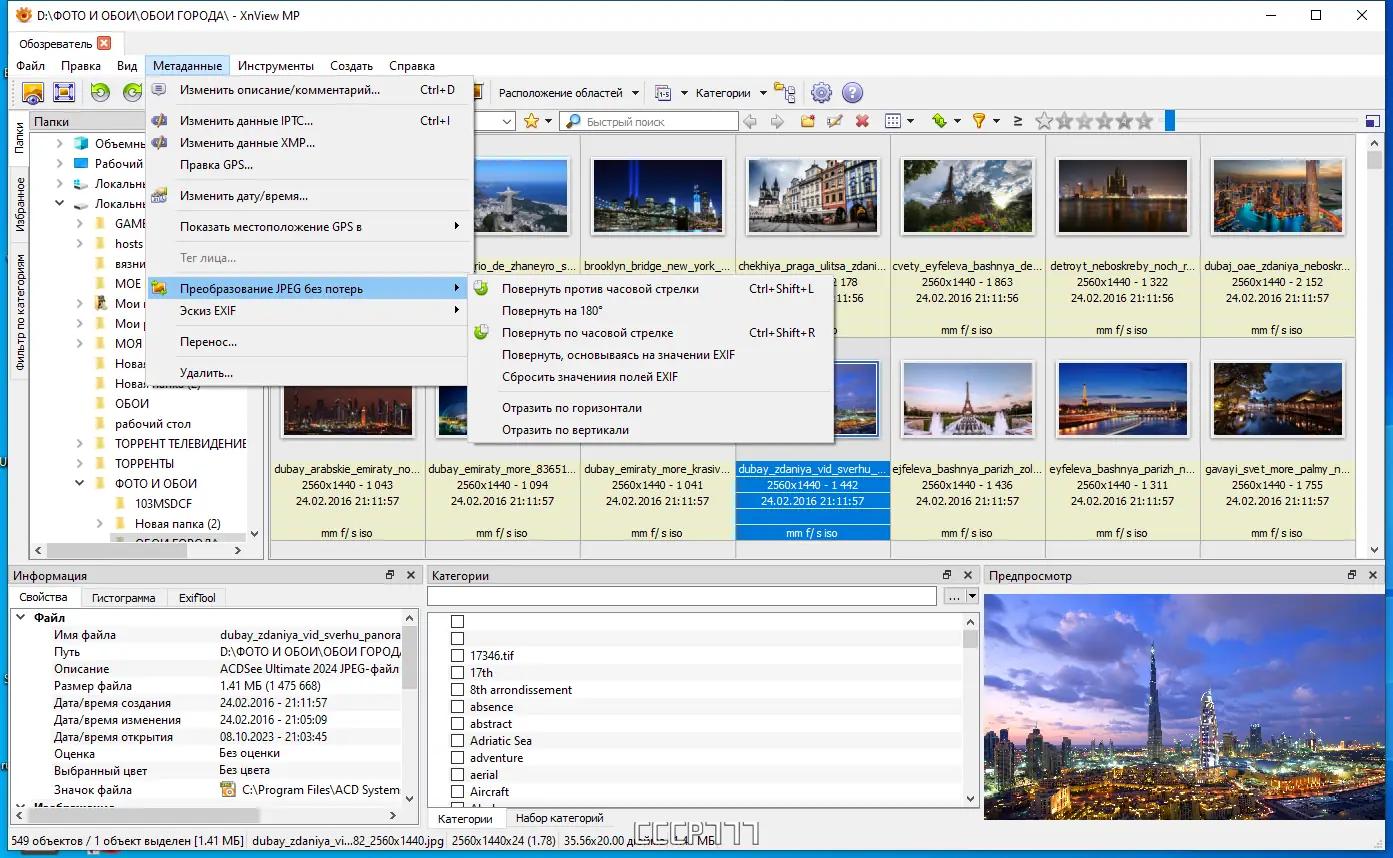The width and height of the screenshot is (1393, 858).
Task: Create a new folder with the folder icon
Action: [x=808, y=121]
